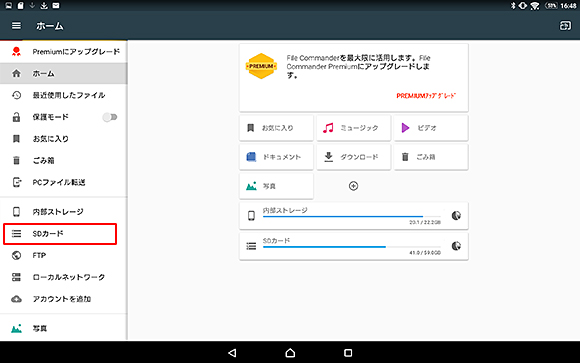This screenshot has height=363, width=580.
Task: Tap the cast screen icon in header
Action: click(x=565, y=26)
